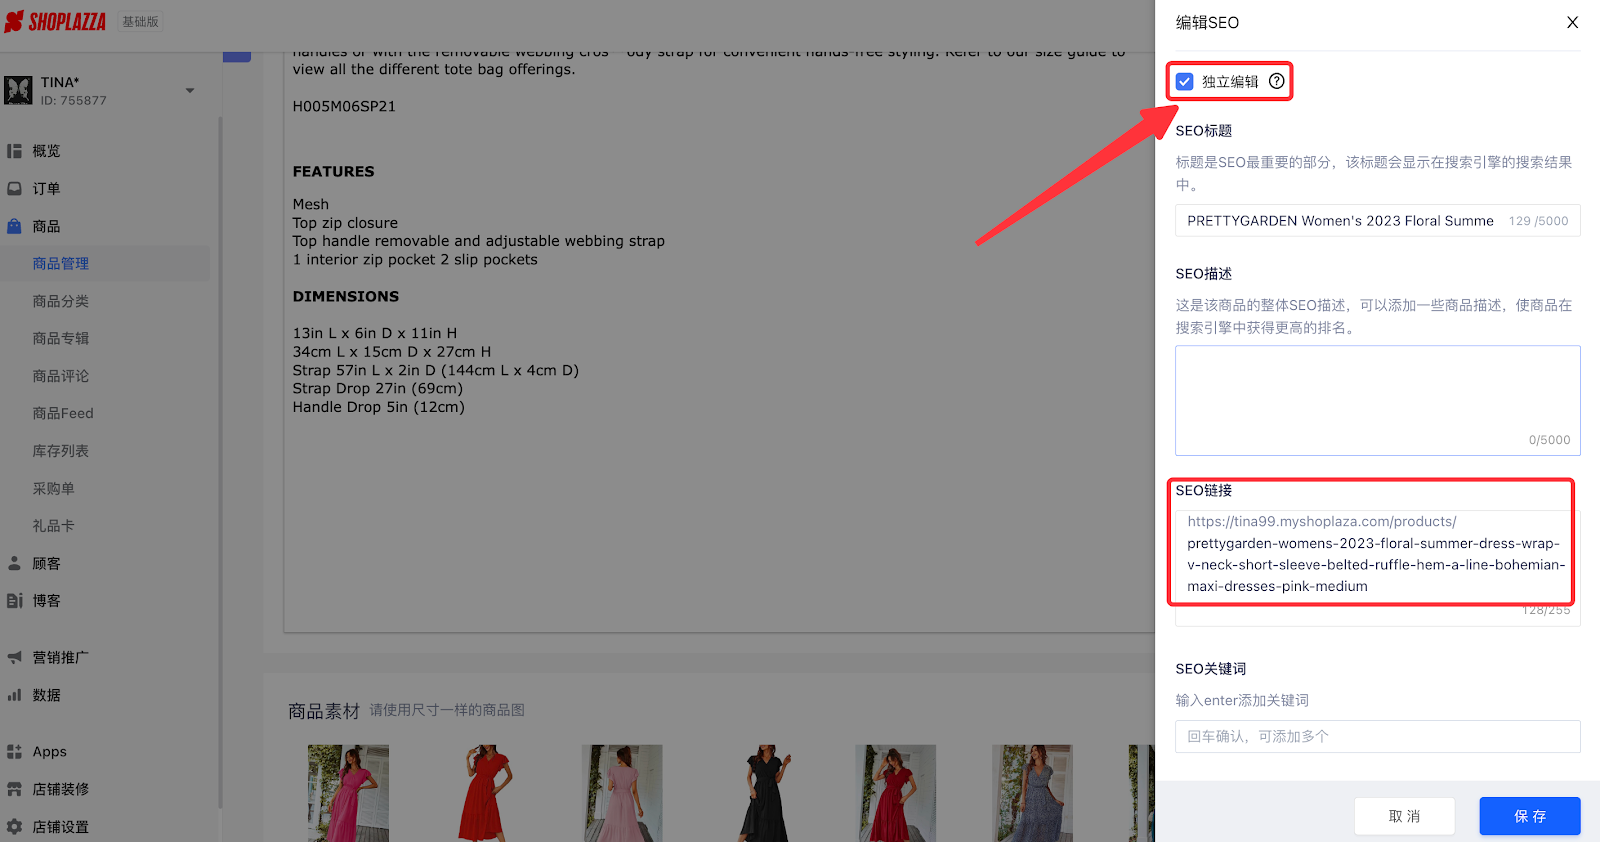Click the SEO链接 URL handle field
The image size is (1600, 842).
pyautogui.click(x=1377, y=568)
